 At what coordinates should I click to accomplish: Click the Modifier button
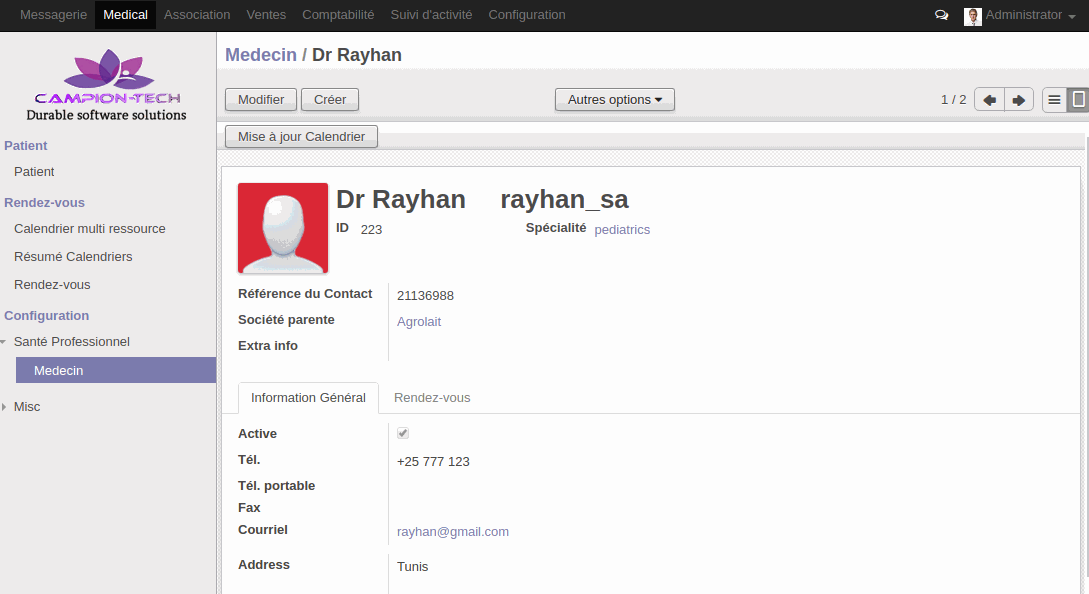click(x=261, y=99)
